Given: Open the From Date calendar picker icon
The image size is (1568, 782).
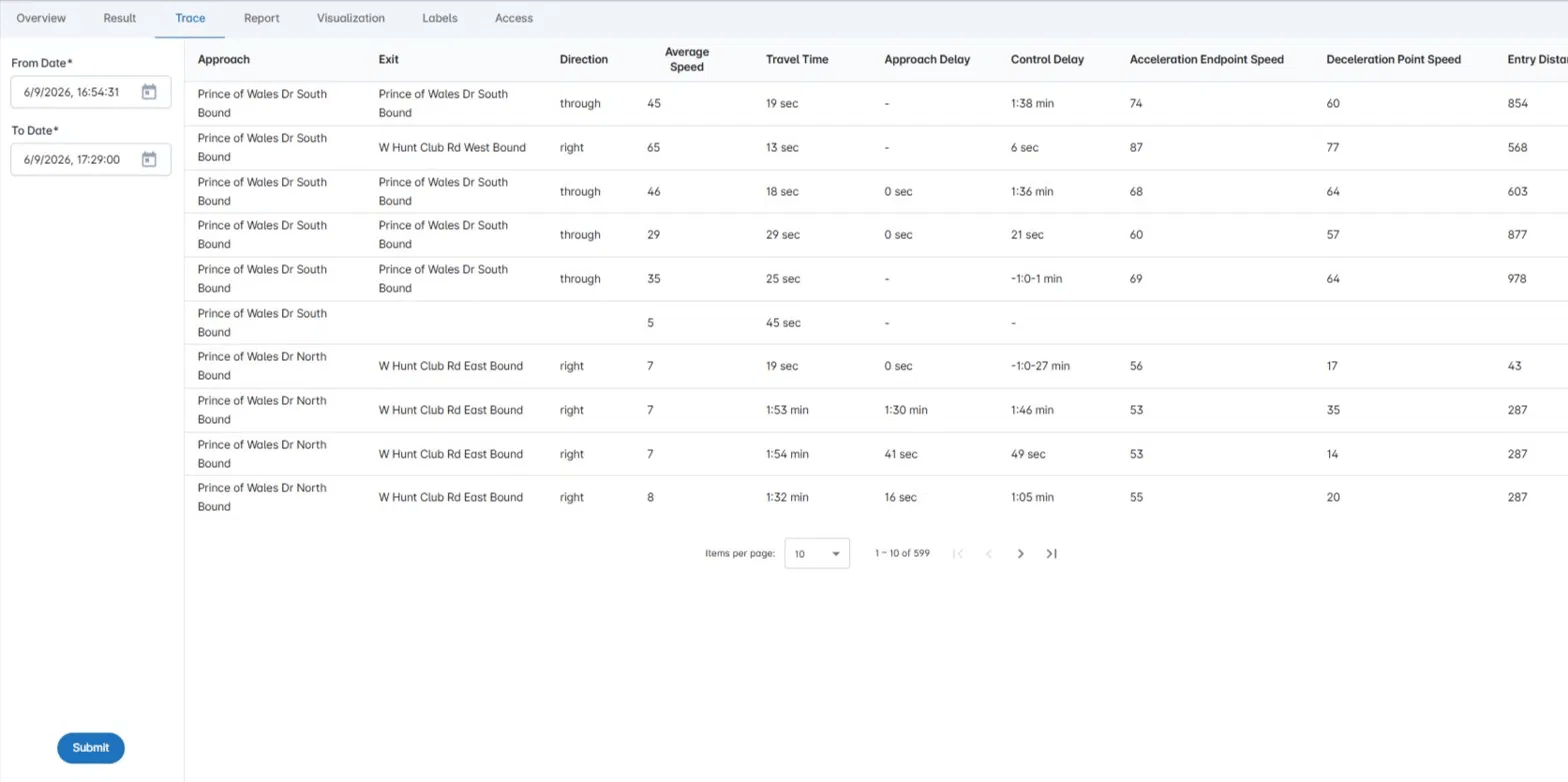Looking at the screenshot, I should [x=149, y=92].
